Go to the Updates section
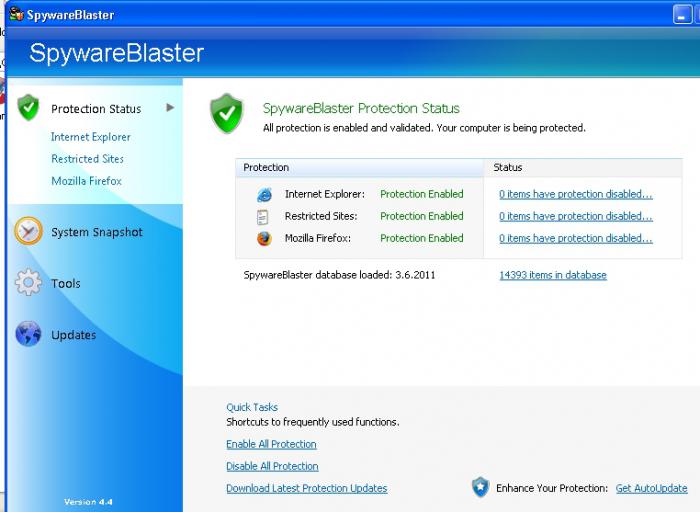The height and width of the screenshot is (512, 700). [74, 335]
